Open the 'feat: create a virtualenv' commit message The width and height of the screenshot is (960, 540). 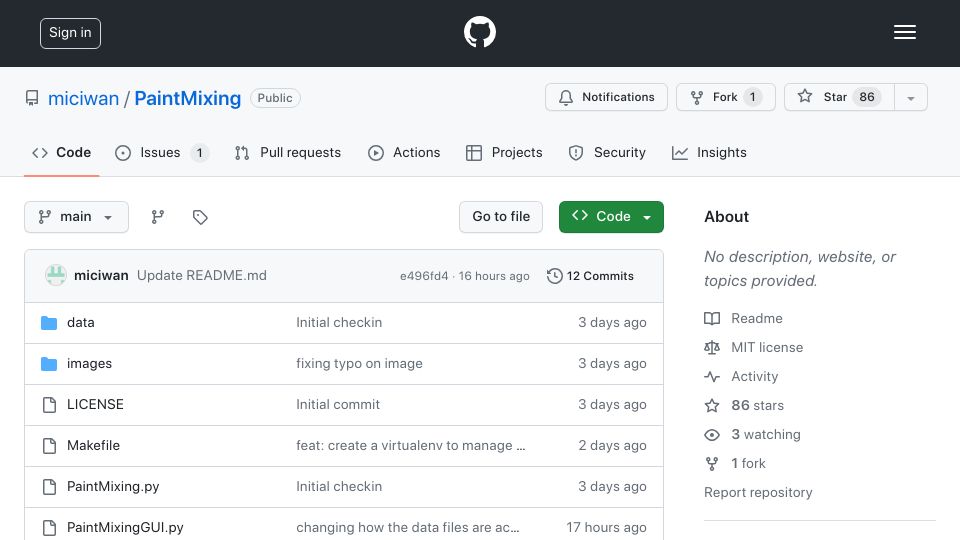411,446
